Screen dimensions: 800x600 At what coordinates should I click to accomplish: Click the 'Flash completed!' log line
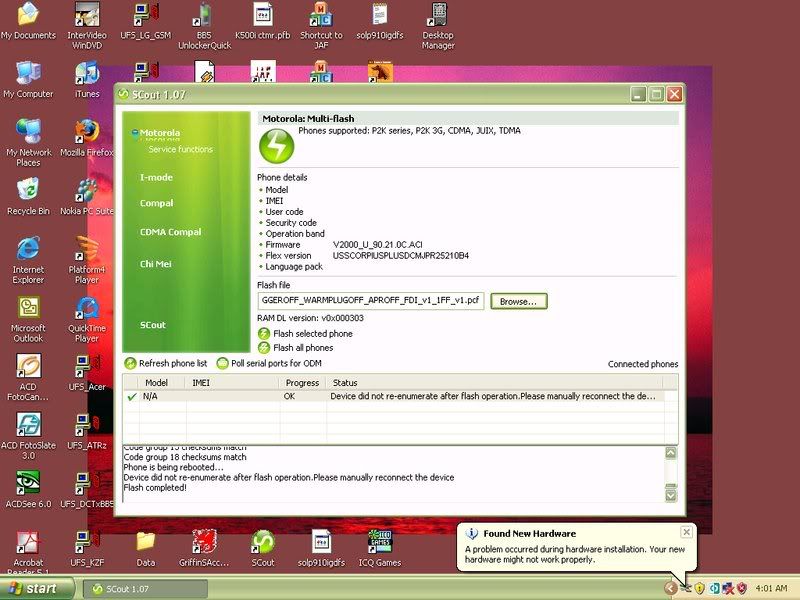pyautogui.click(x=155, y=488)
